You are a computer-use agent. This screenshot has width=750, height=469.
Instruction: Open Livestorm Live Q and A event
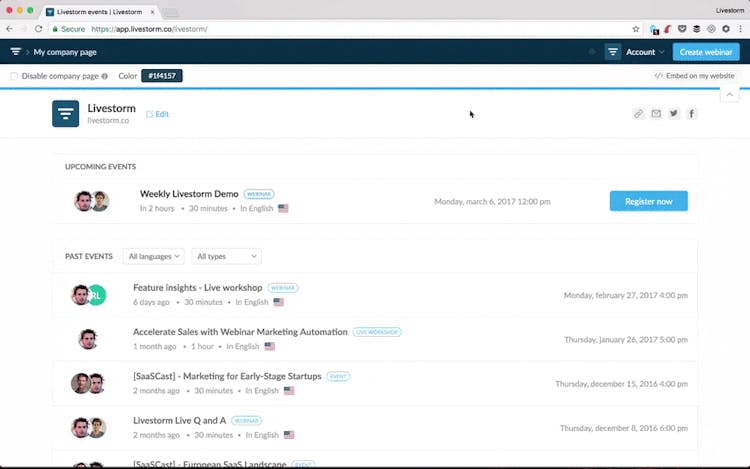[179, 420]
